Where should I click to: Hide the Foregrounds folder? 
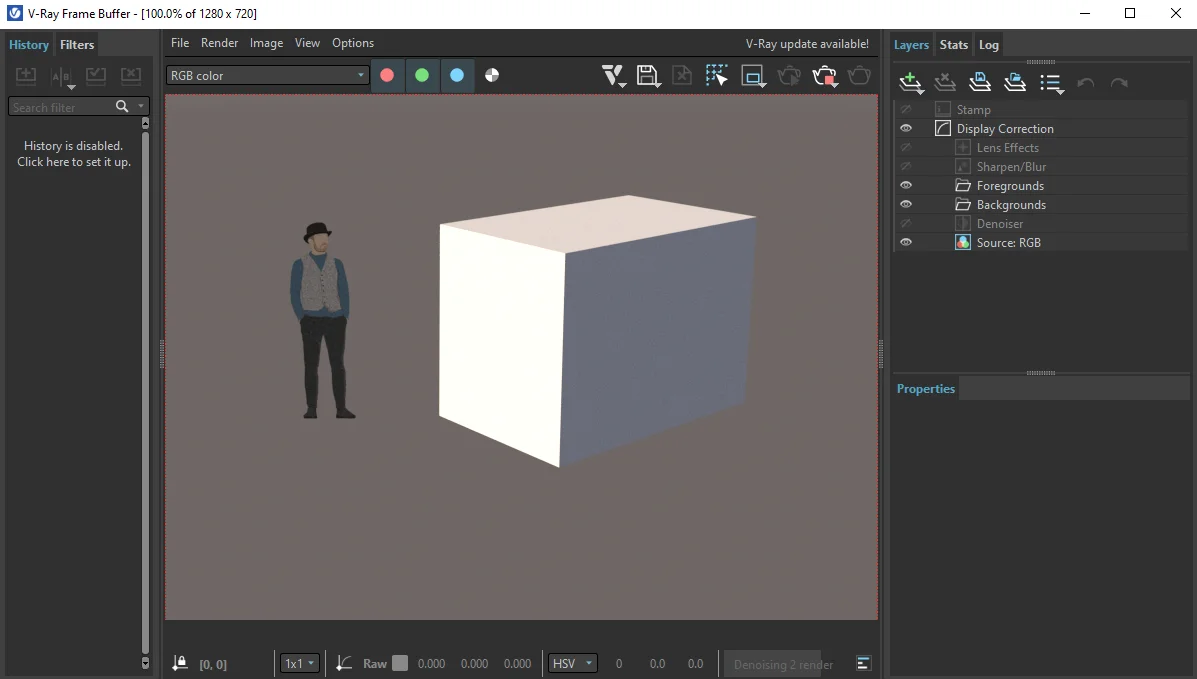(906, 186)
